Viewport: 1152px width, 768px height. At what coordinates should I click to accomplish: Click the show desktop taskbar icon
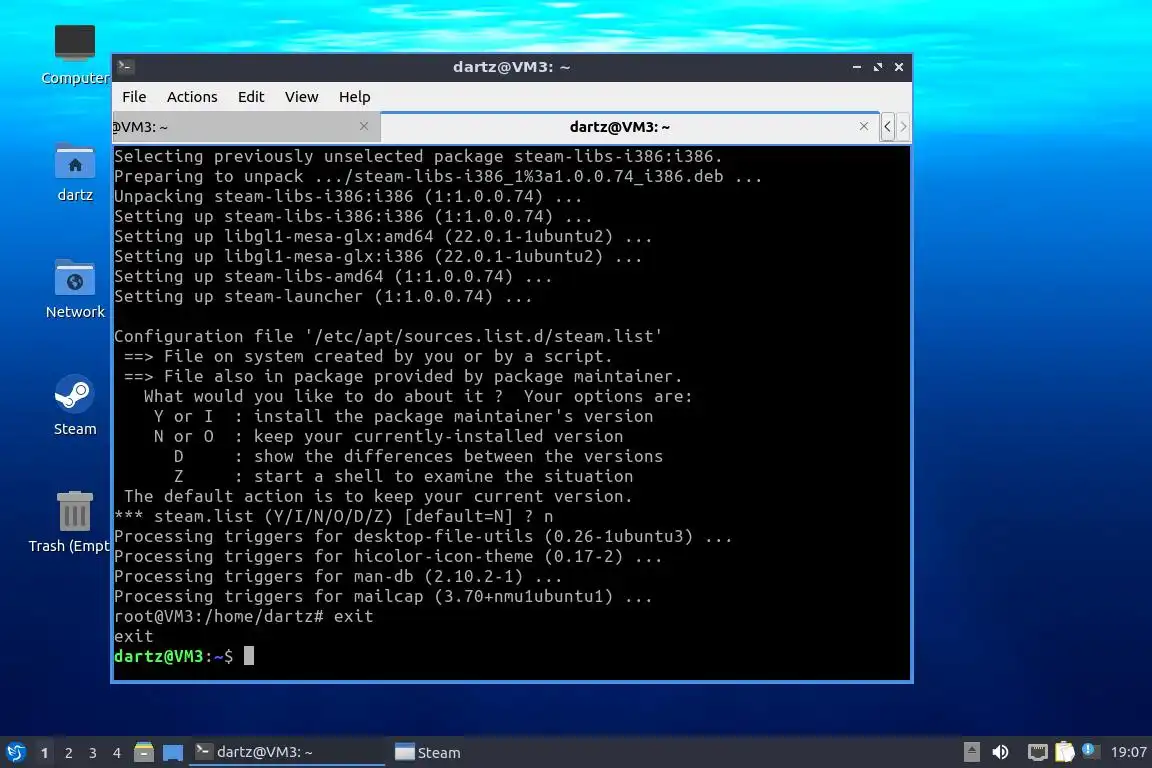coord(173,753)
